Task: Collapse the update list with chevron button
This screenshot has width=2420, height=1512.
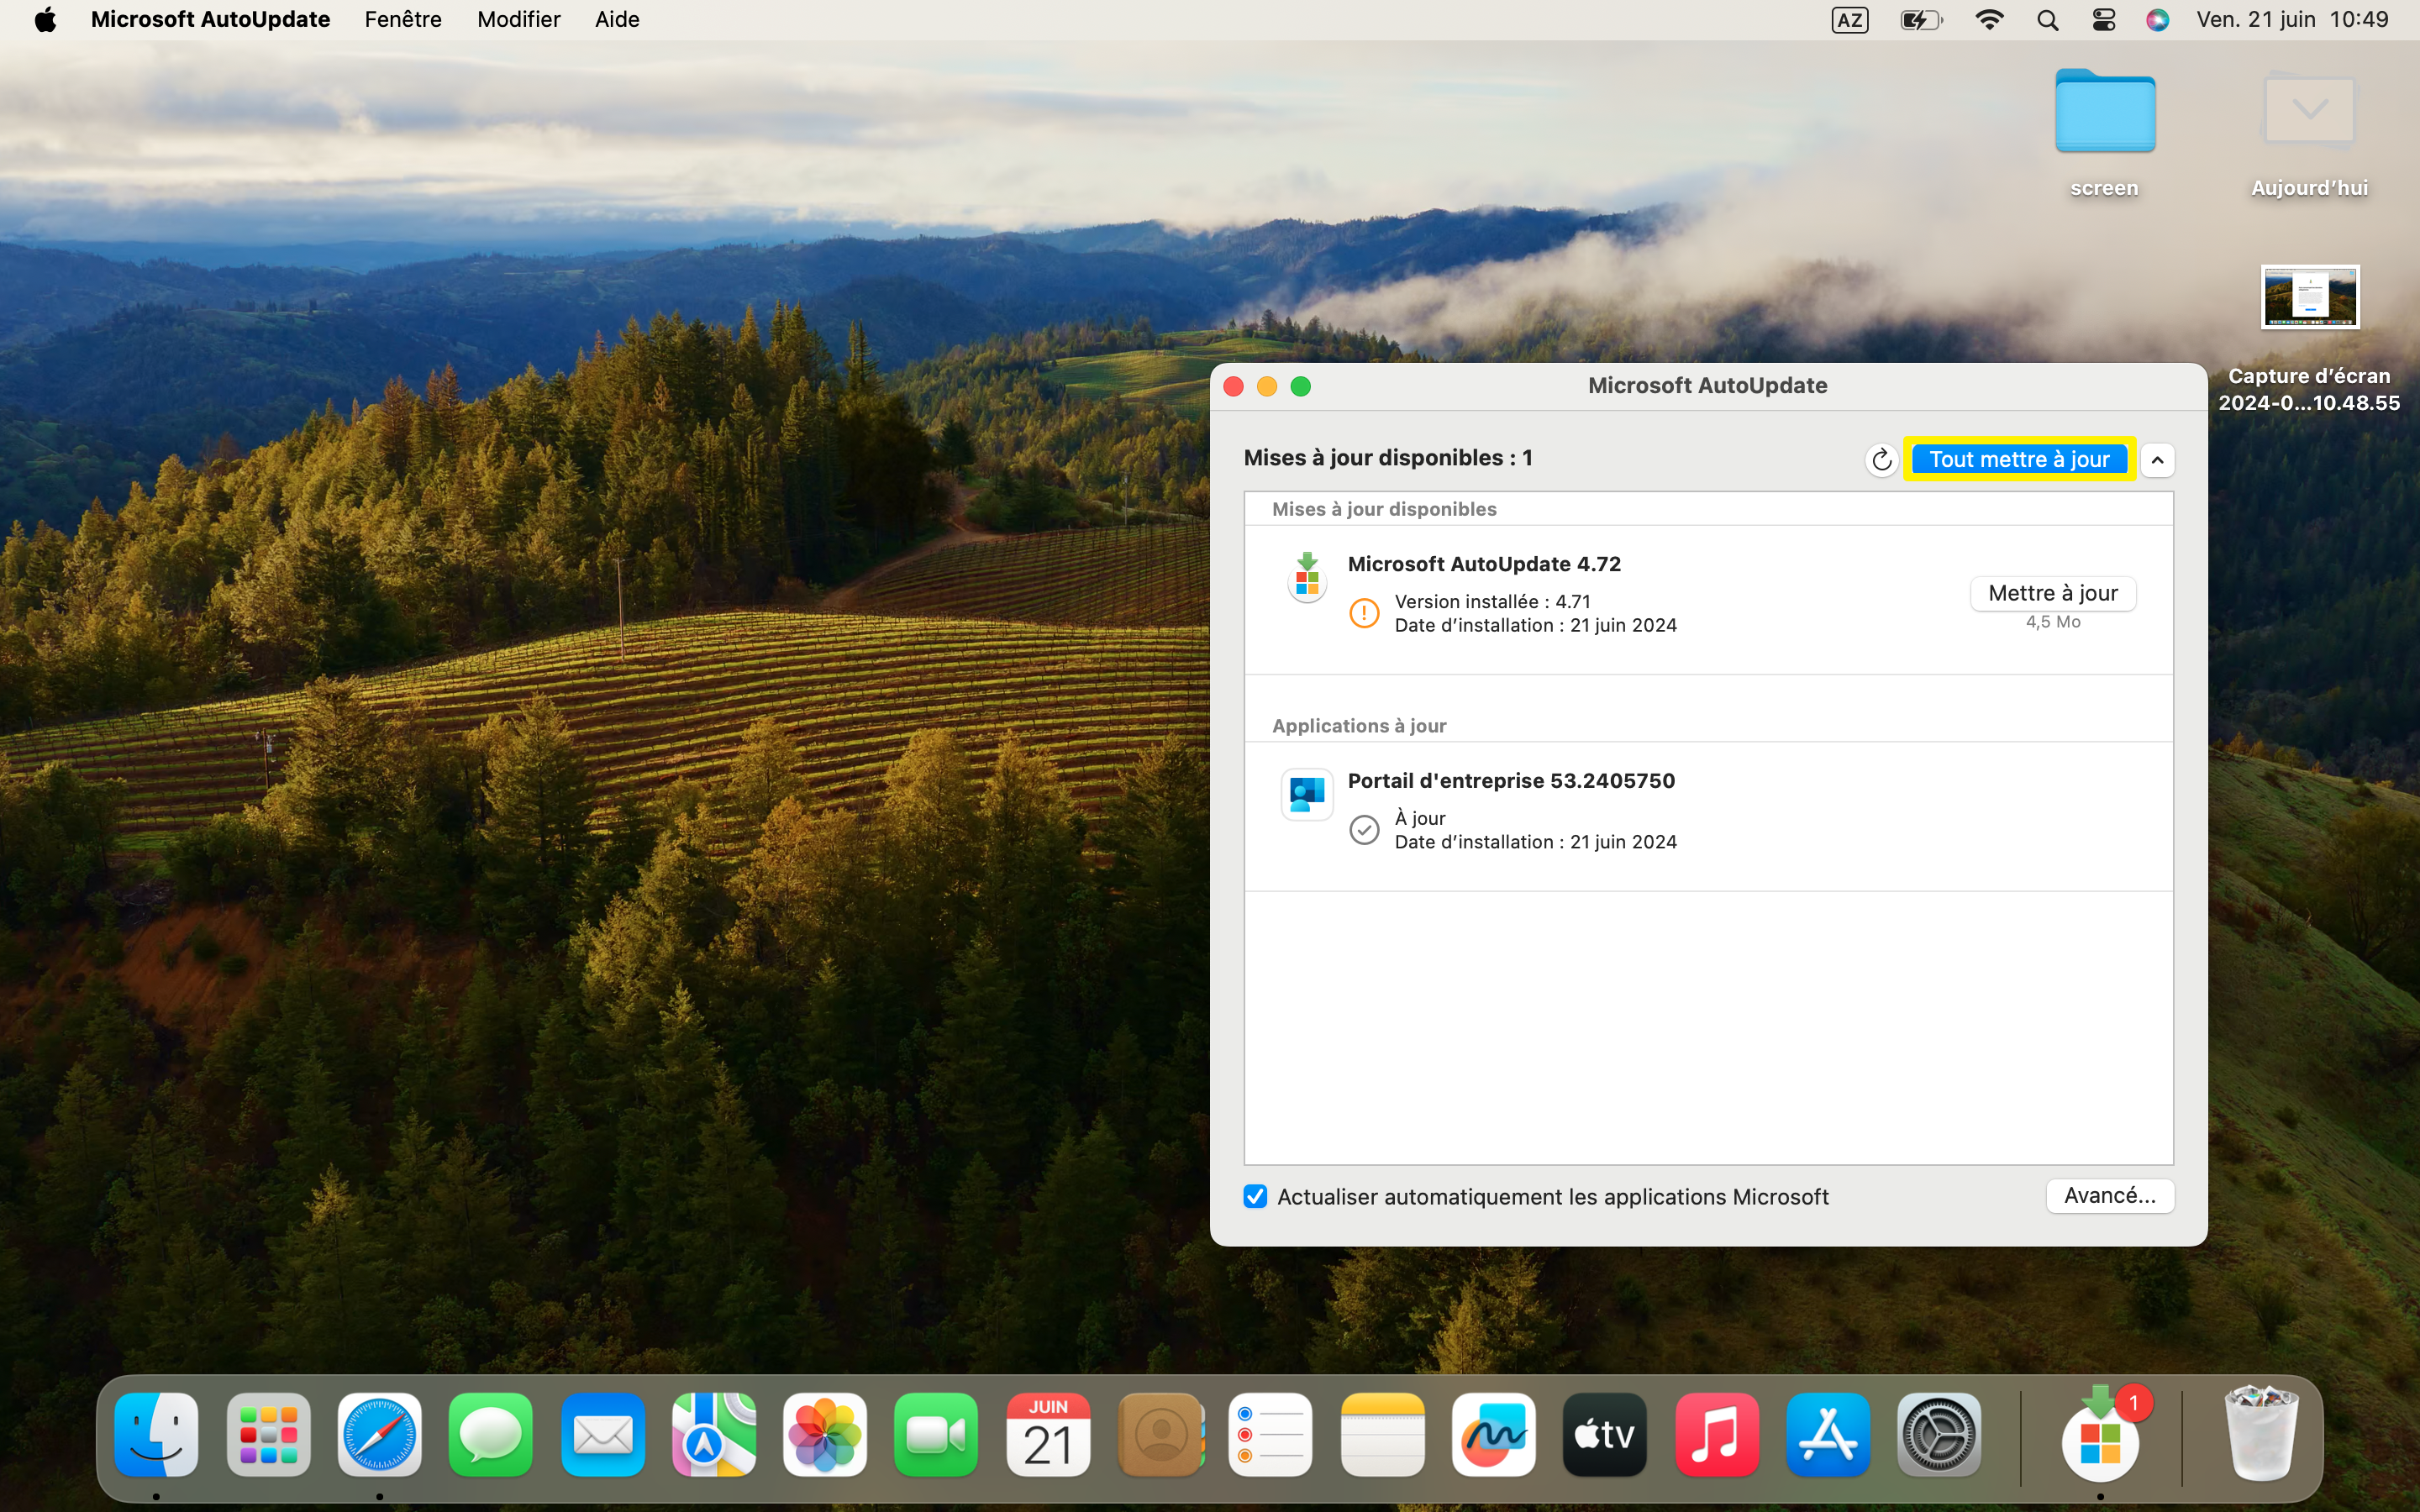Action: pos(2157,460)
